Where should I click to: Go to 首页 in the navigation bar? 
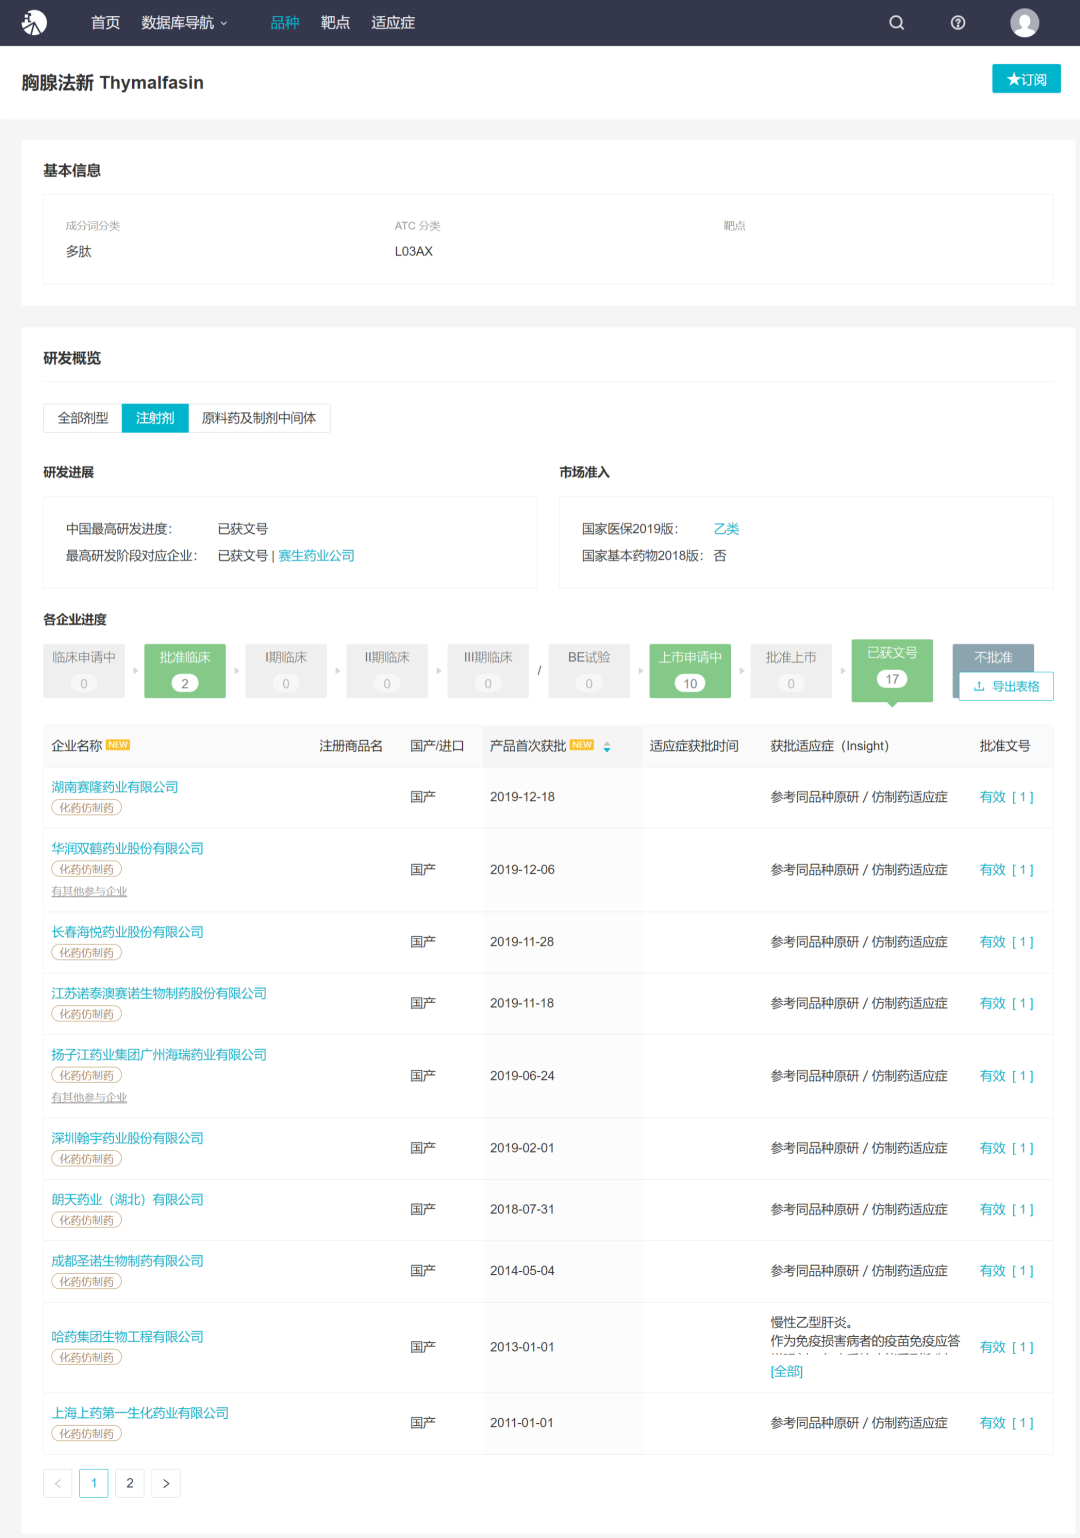coord(105,22)
